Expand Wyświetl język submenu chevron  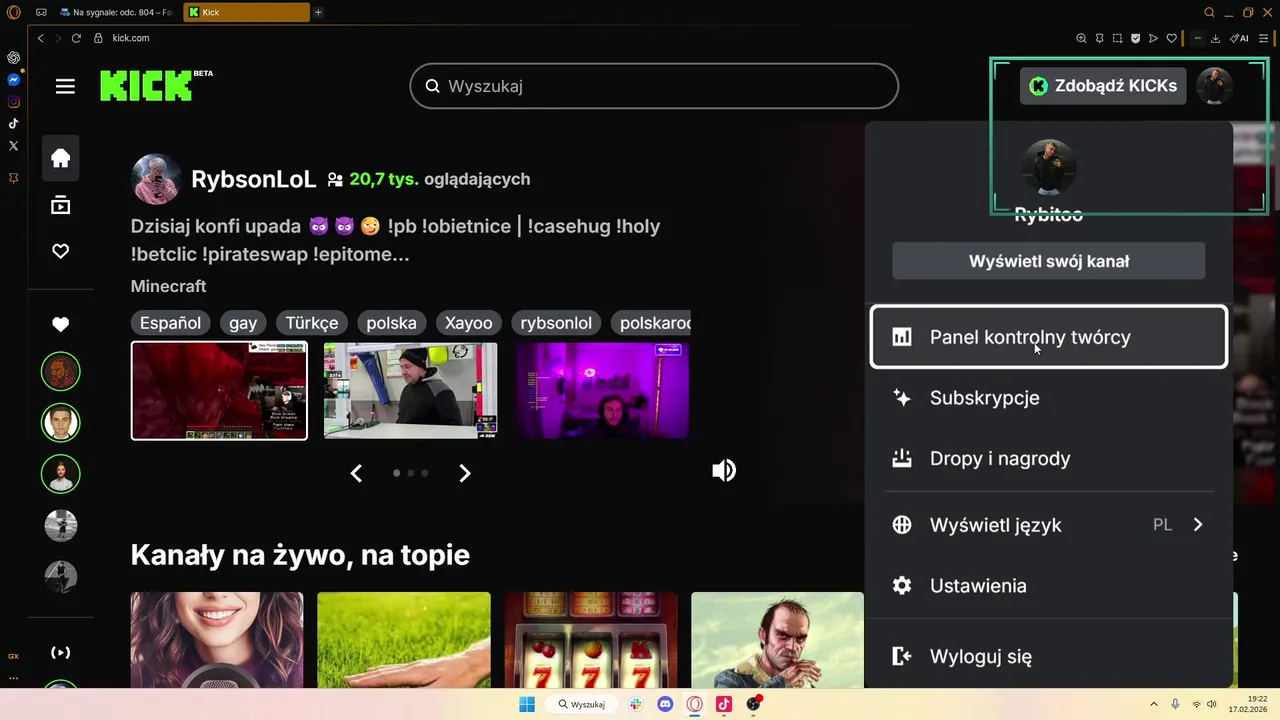1198,525
